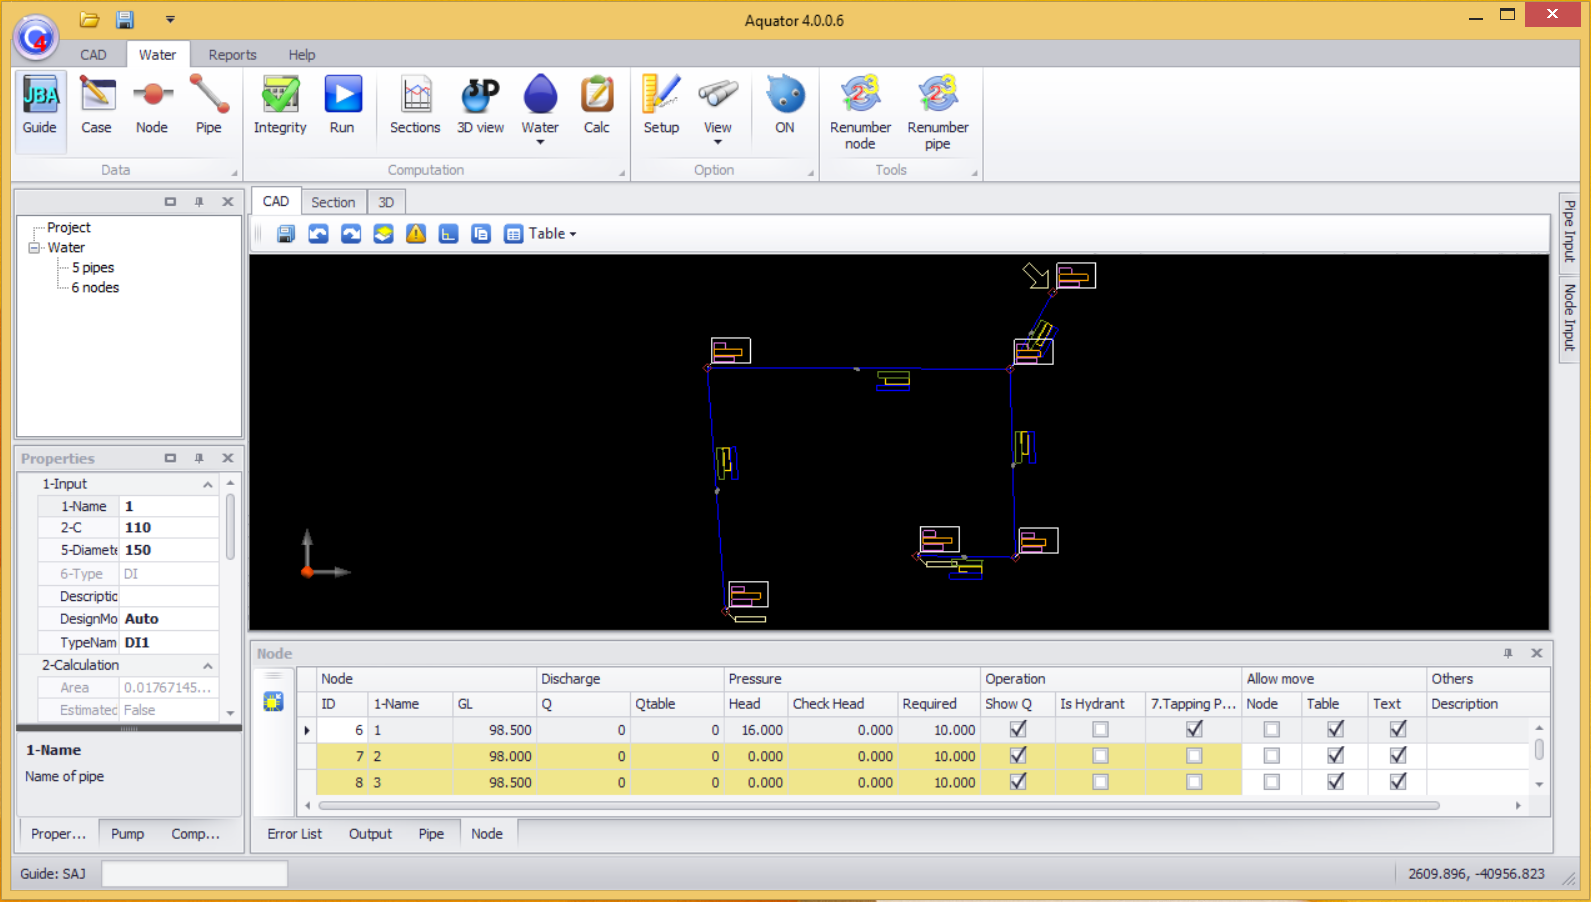This screenshot has width=1591, height=902.
Task: Enable Tapping Point for node 3
Action: (x=1194, y=782)
